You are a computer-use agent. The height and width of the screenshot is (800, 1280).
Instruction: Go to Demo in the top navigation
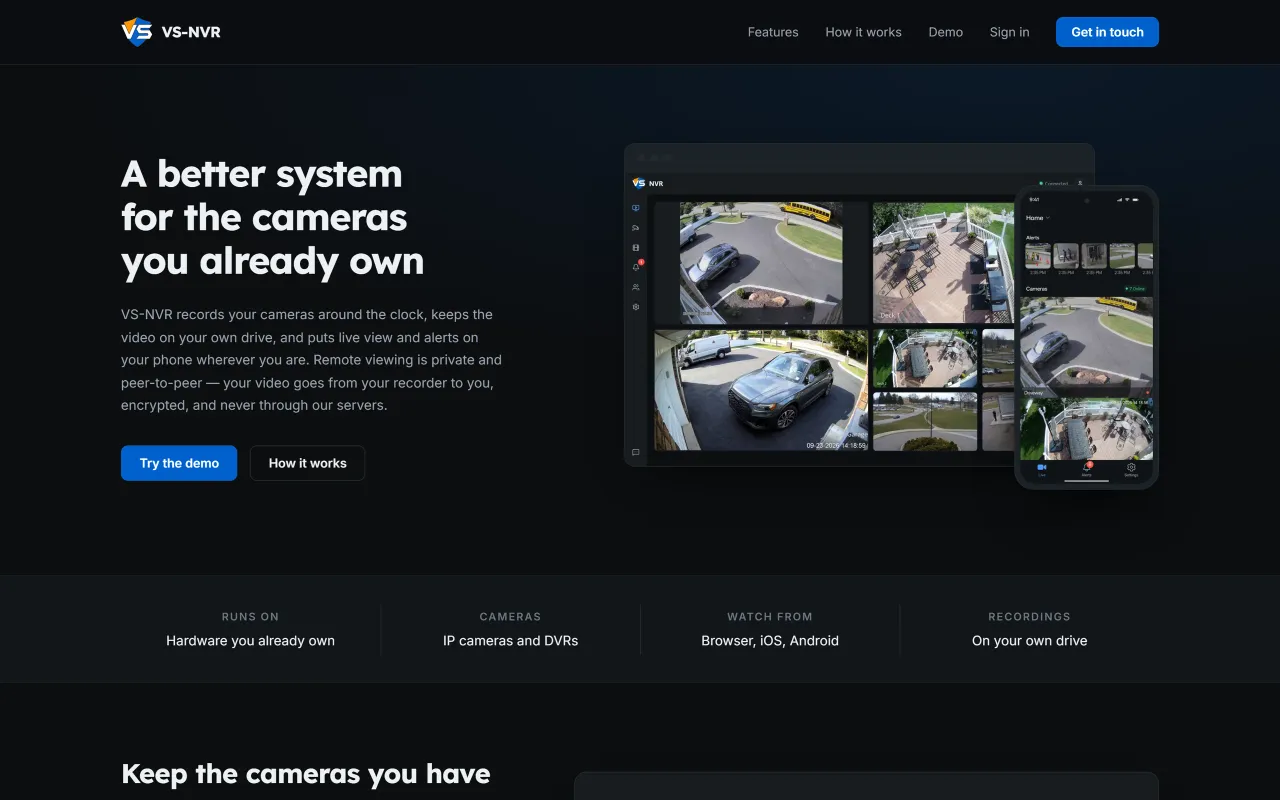945,32
